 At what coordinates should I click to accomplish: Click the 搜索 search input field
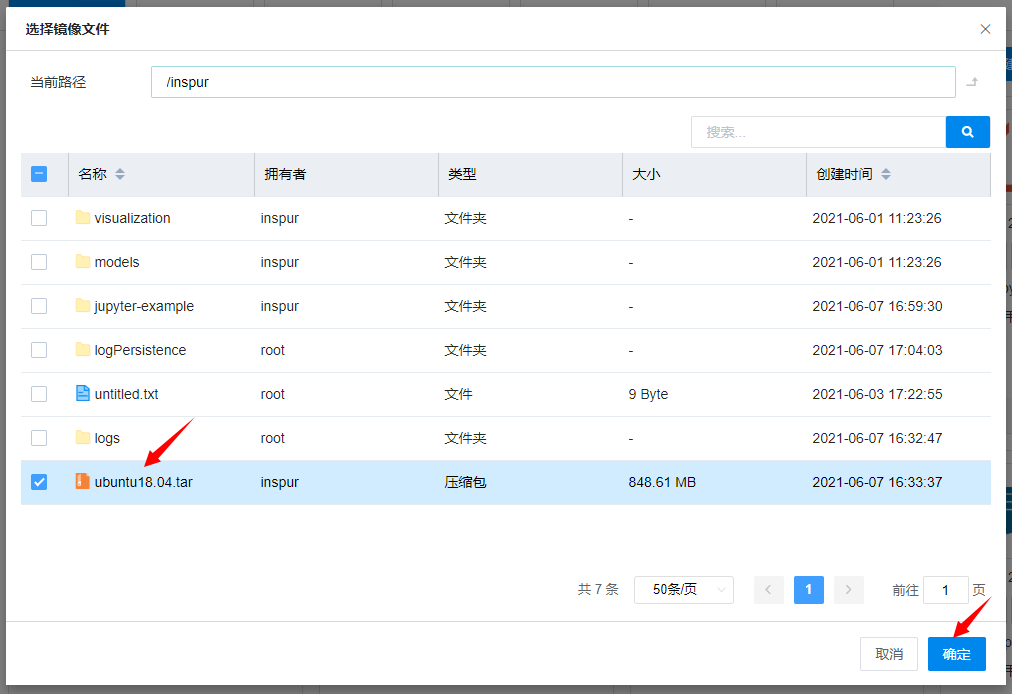tap(818, 132)
